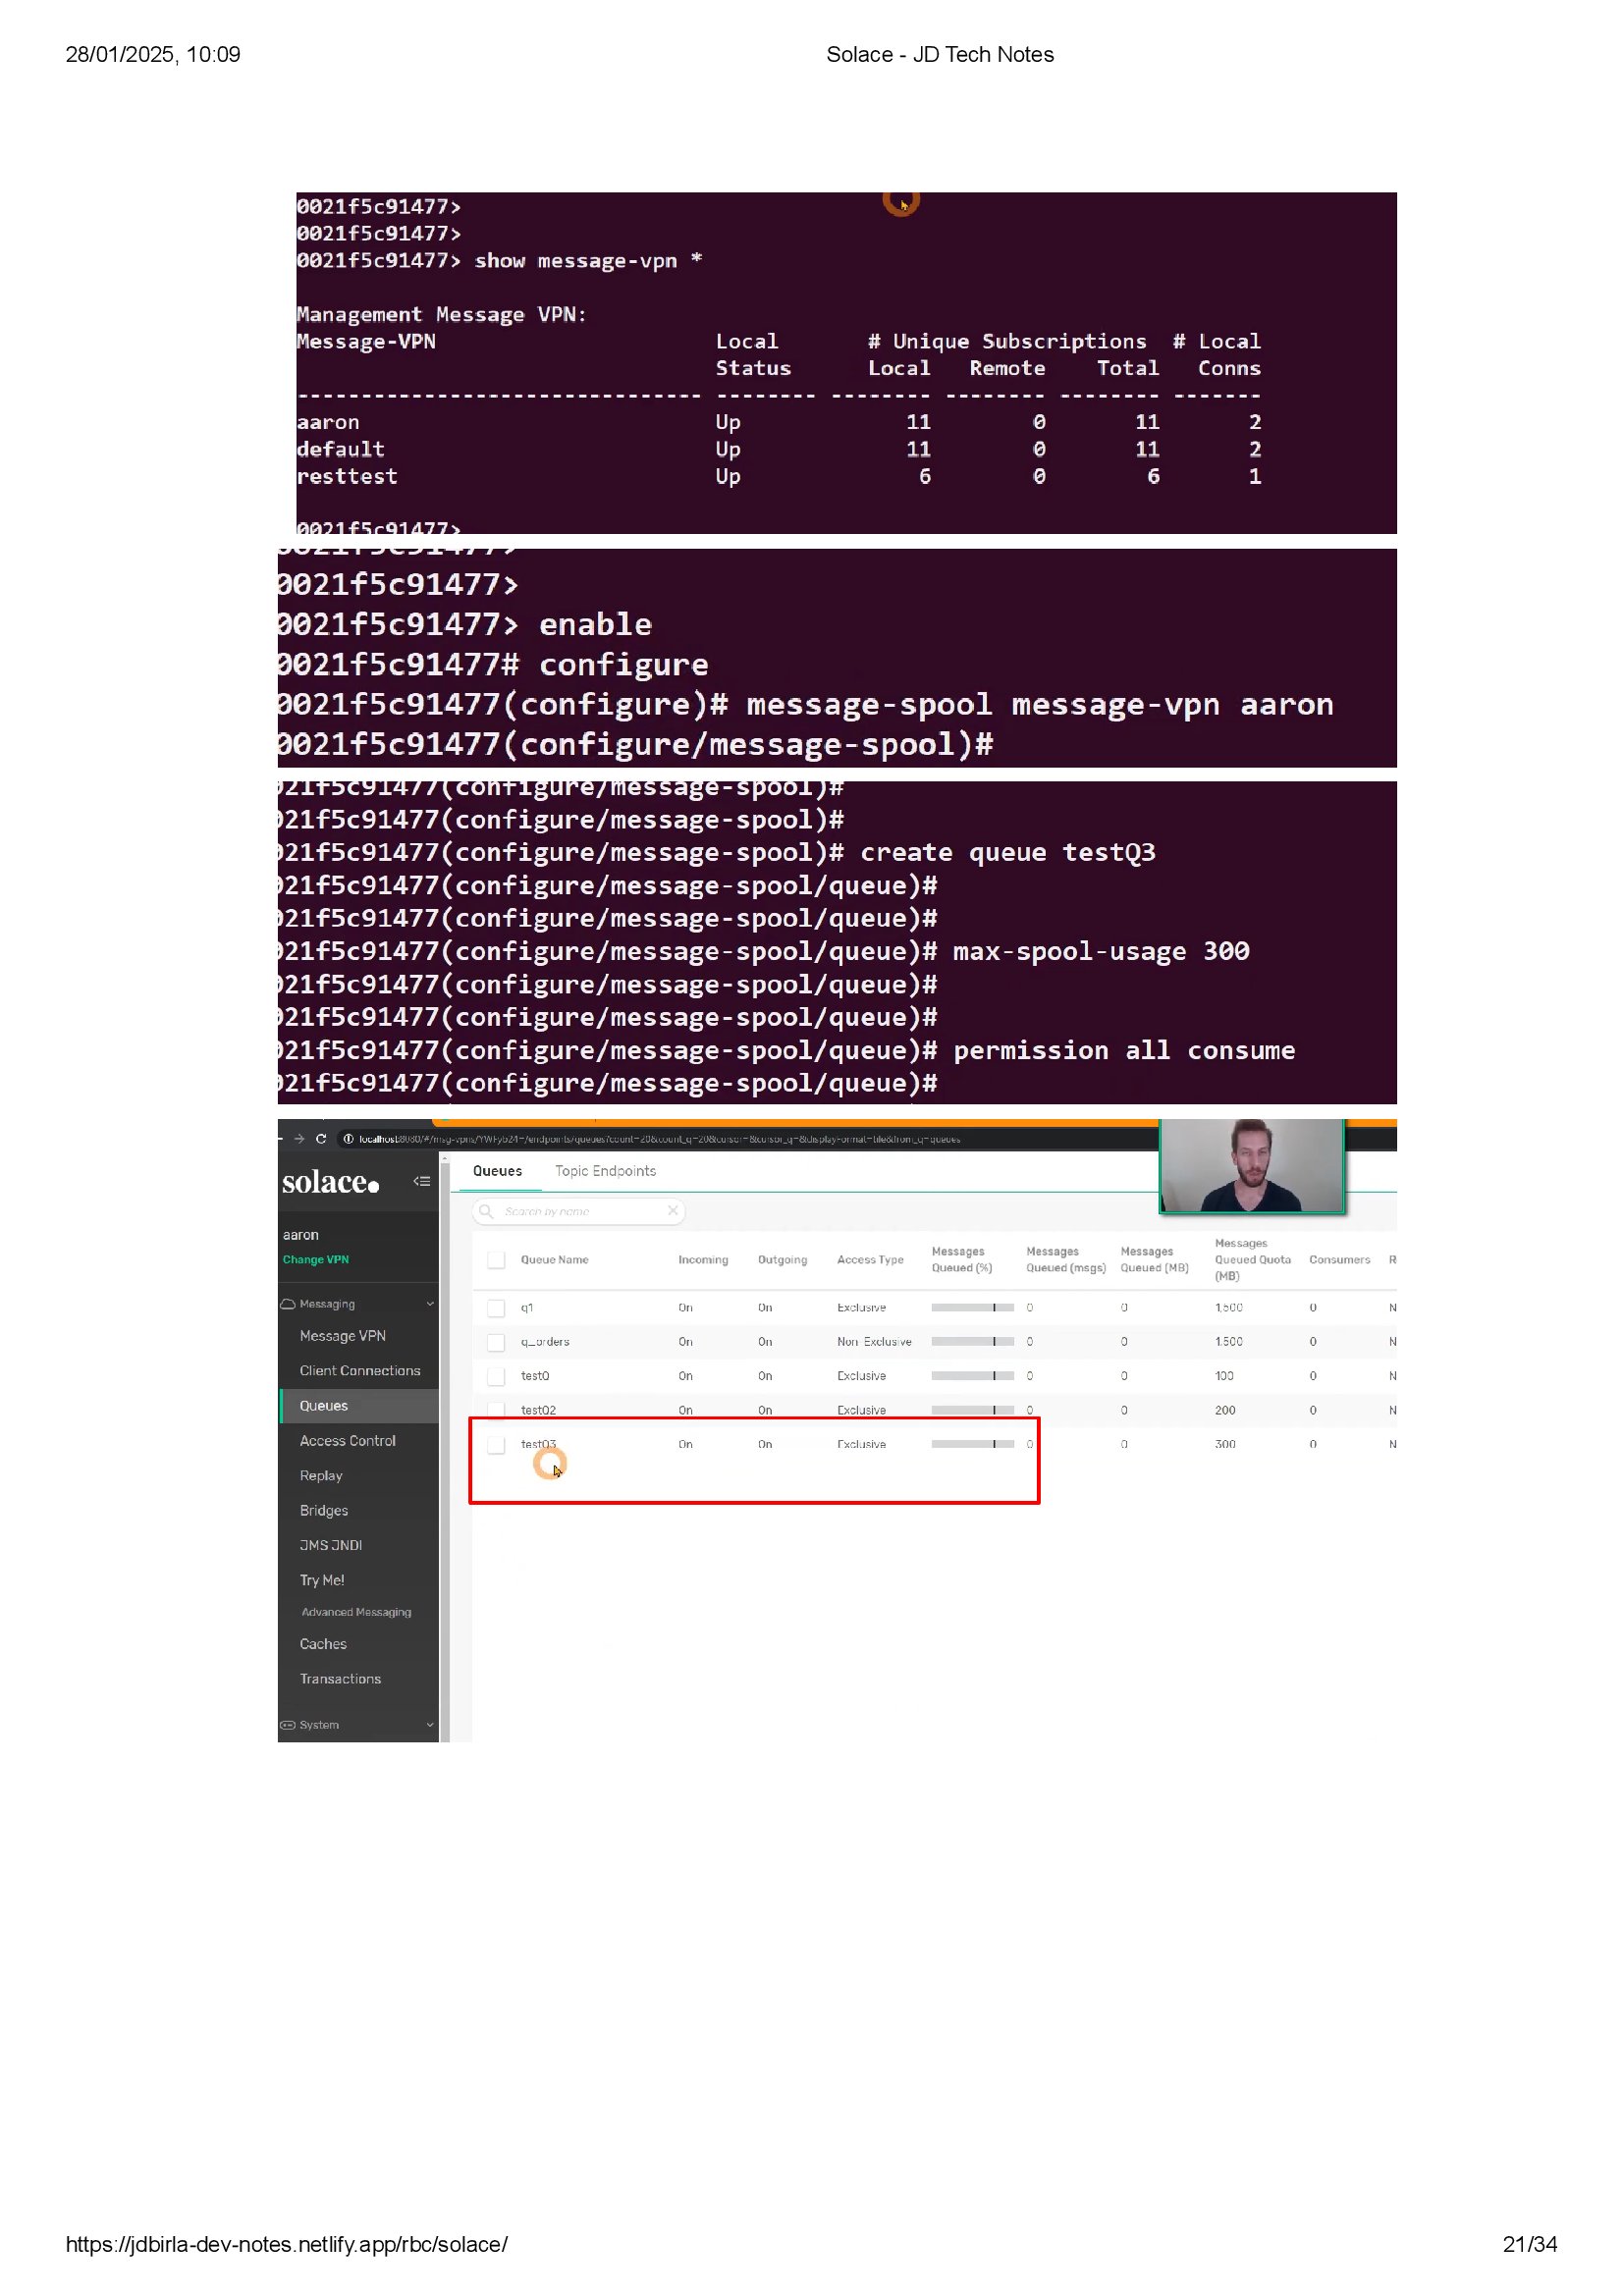Image resolution: width=1623 pixels, height=2296 pixels.
Task: Click the System section icon
Action: tap(288, 1725)
